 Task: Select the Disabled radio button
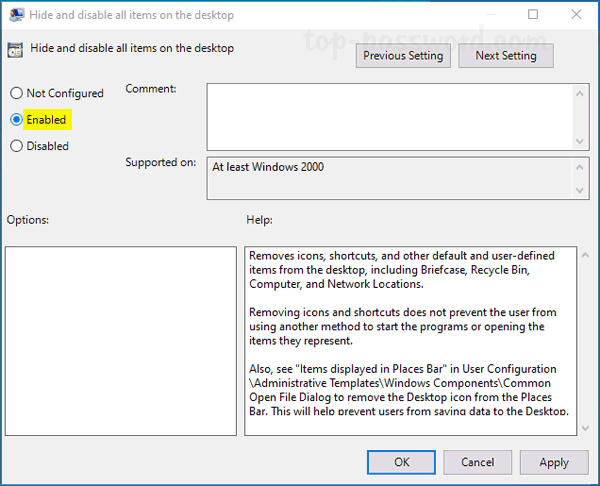tap(16, 146)
